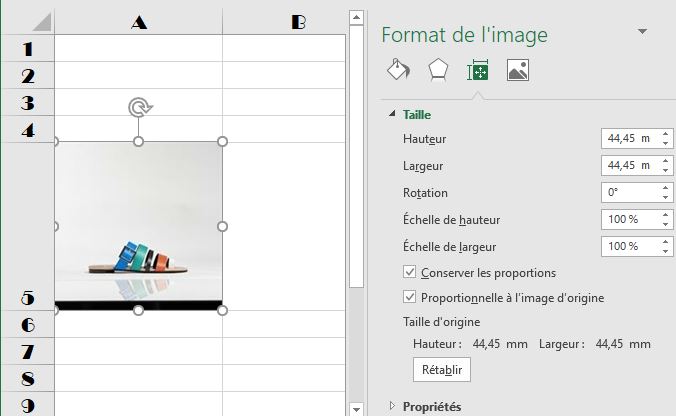This screenshot has width=676, height=416.
Task: Click the Hauteur input field
Action: (x=630, y=138)
